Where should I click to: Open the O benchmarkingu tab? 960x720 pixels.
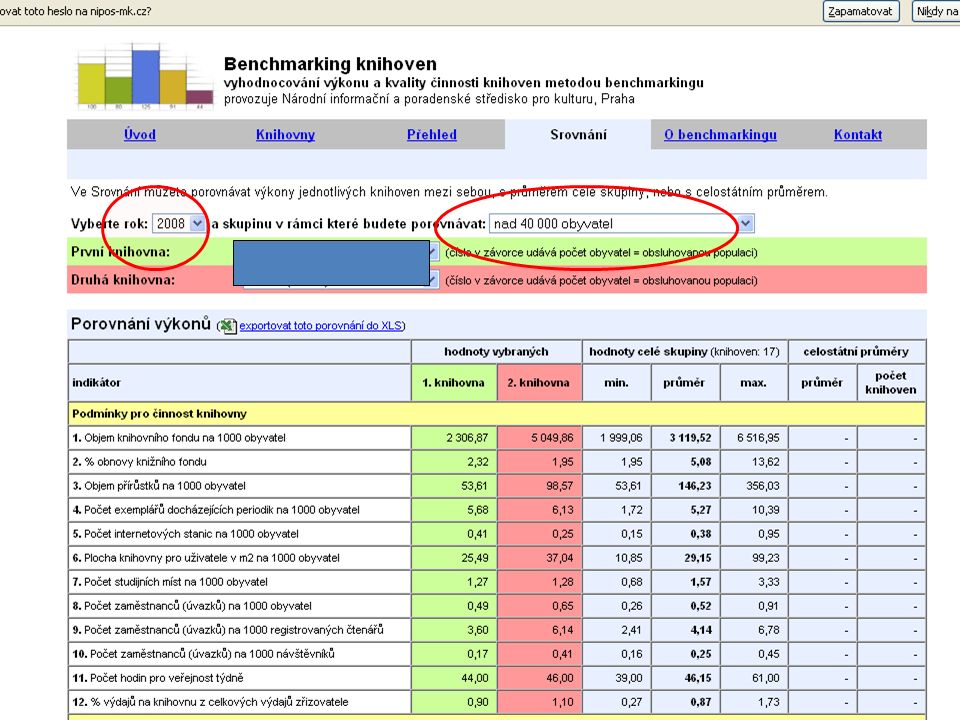coord(720,135)
